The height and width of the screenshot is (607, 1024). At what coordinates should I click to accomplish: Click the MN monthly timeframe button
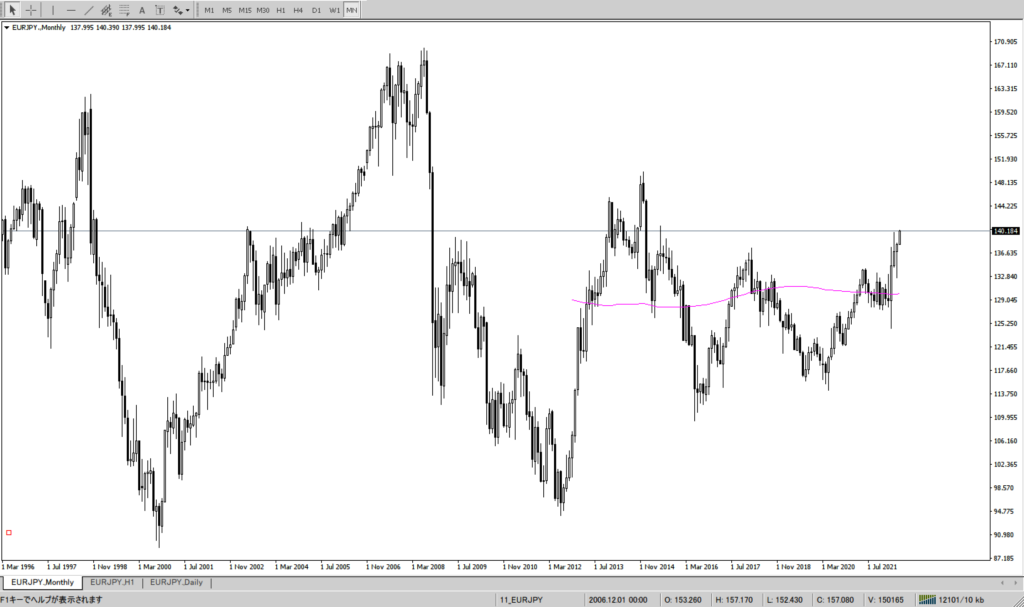pos(351,9)
